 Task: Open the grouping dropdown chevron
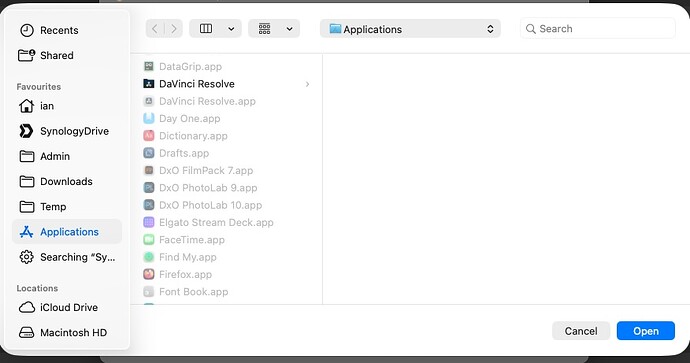point(289,29)
